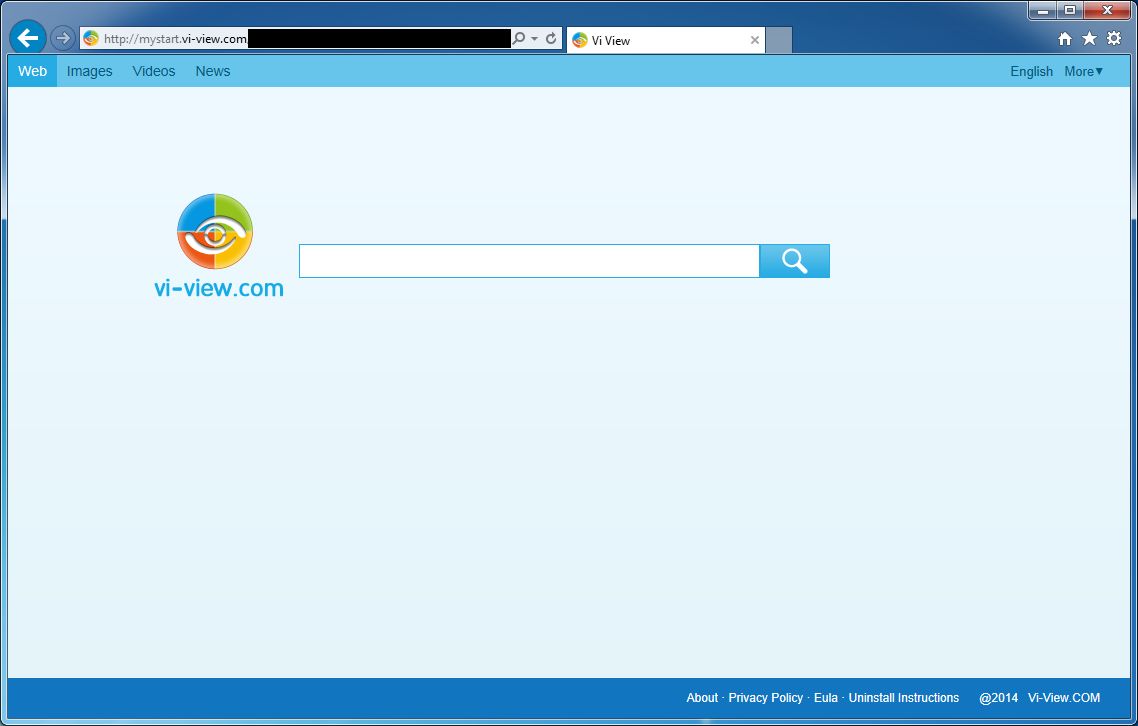
Task: Open the Privacy Policy link
Action: coord(765,697)
